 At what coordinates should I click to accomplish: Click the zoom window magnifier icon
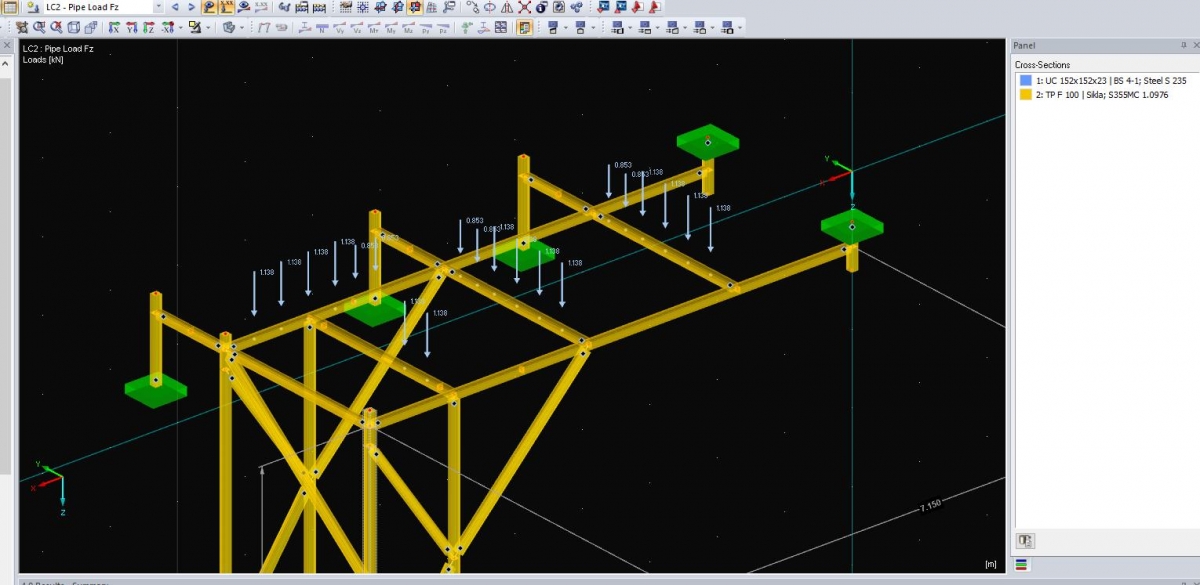coord(38,27)
